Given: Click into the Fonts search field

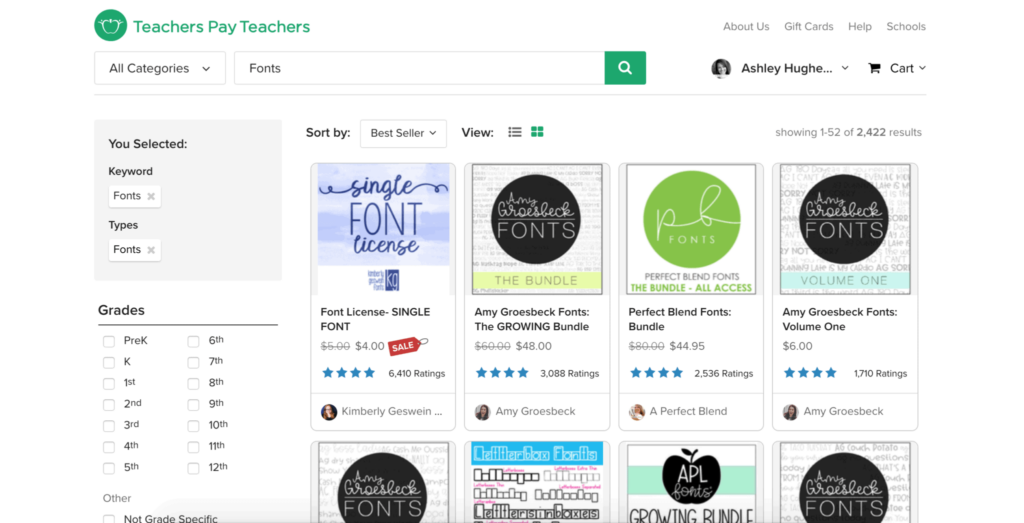Looking at the screenshot, I should (x=419, y=68).
